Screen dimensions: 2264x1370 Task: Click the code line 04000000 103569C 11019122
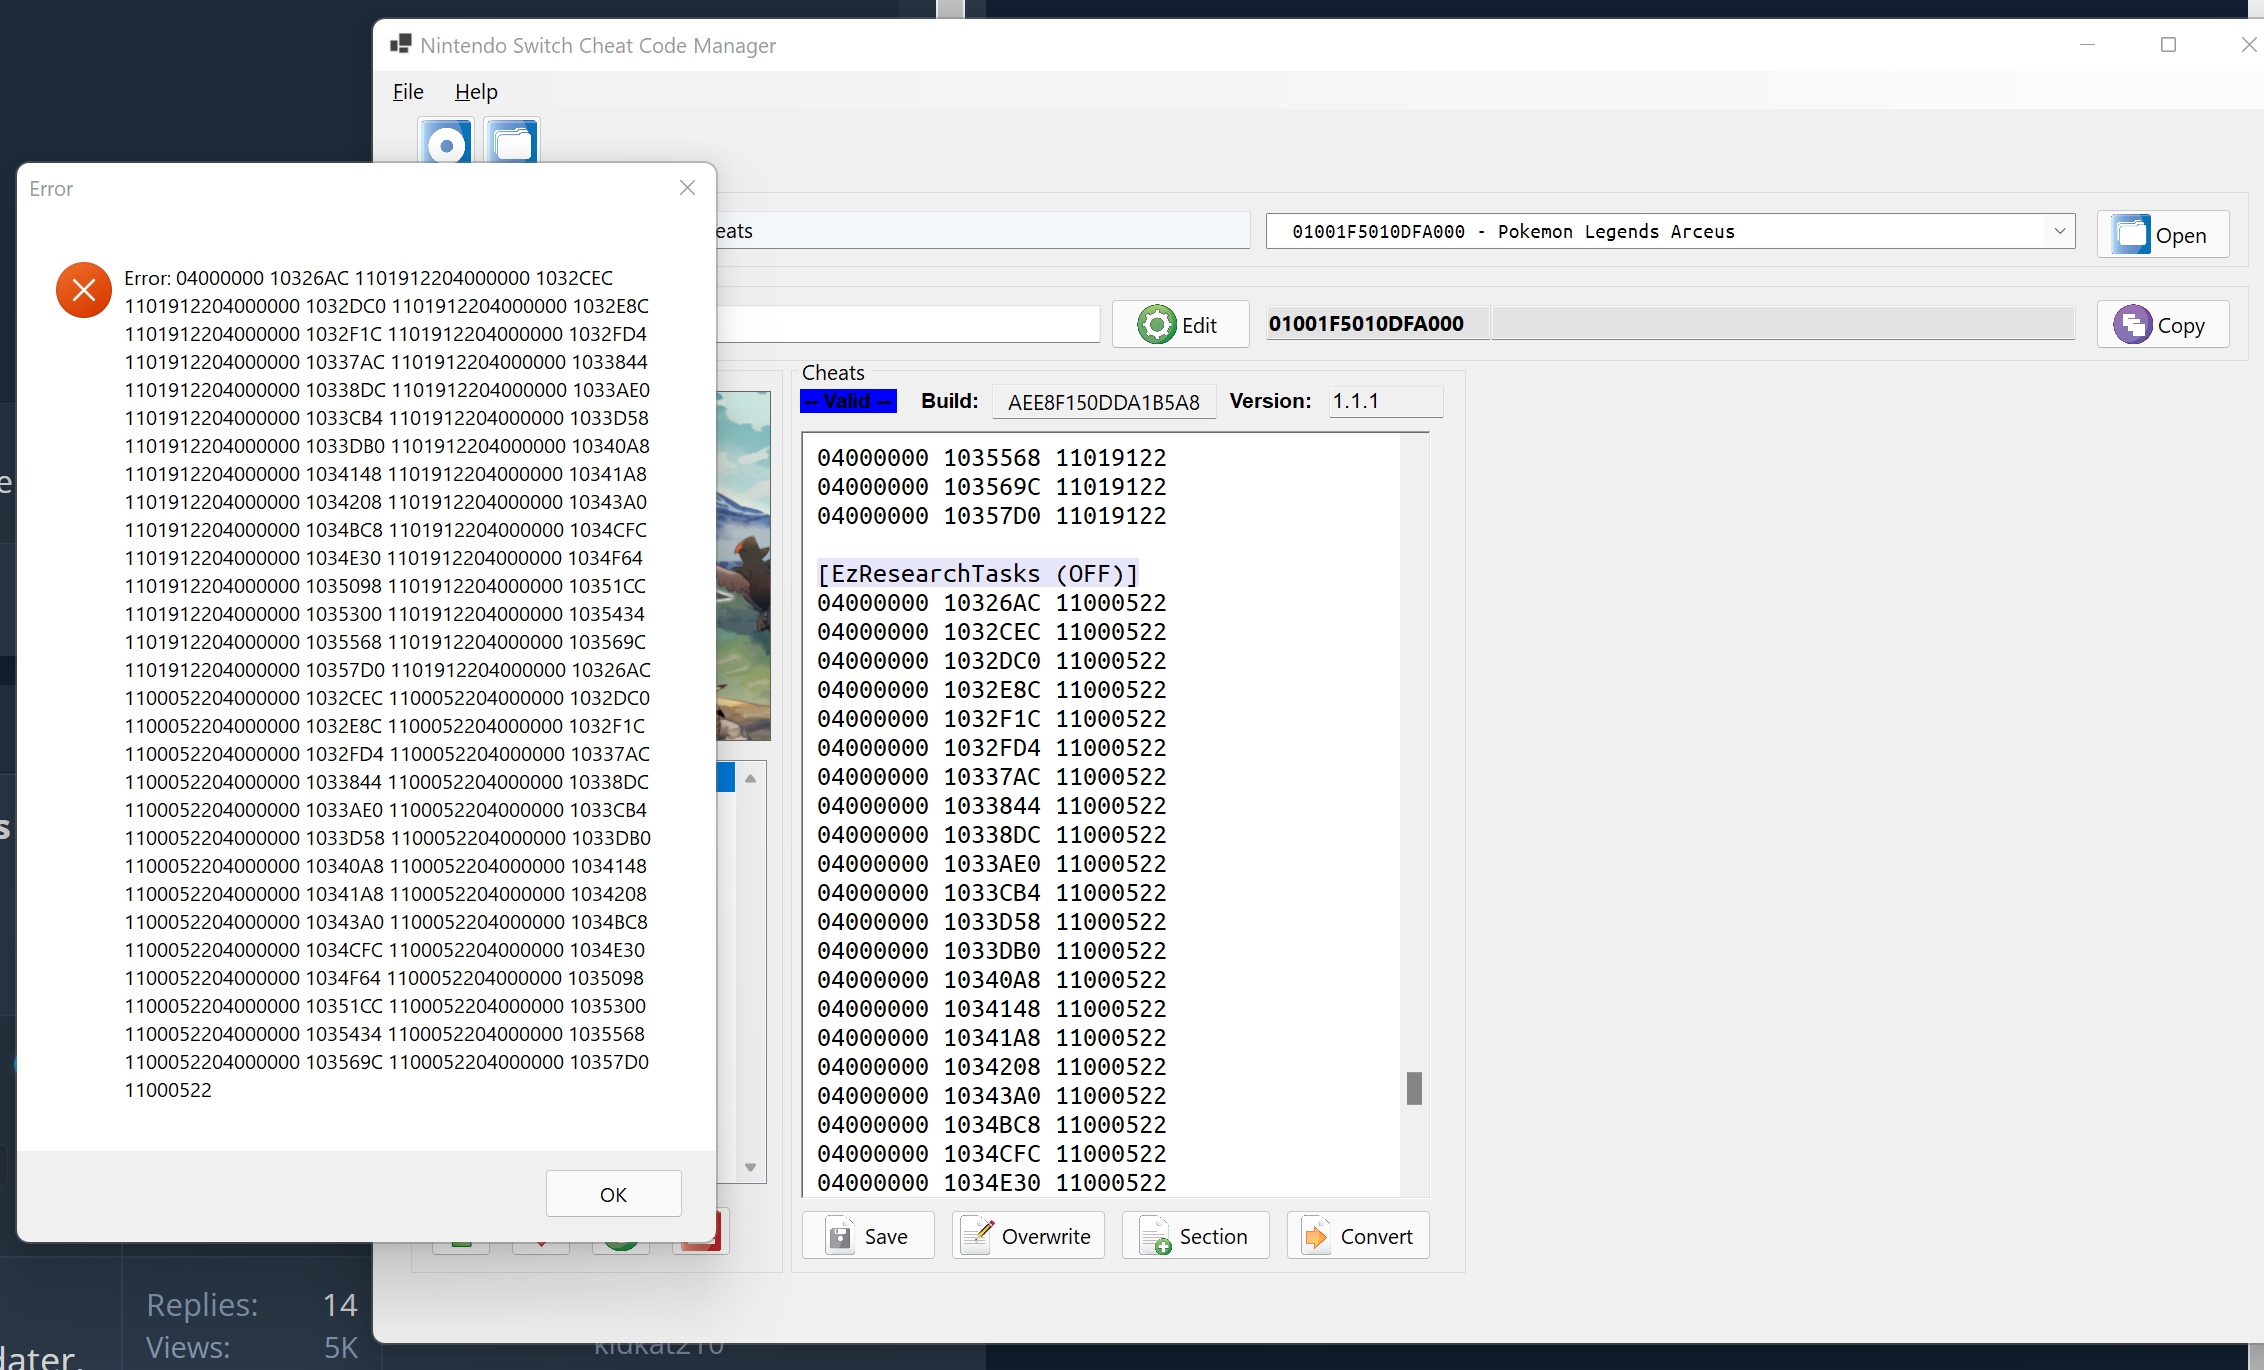pyautogui.click(x=992, y=487)
